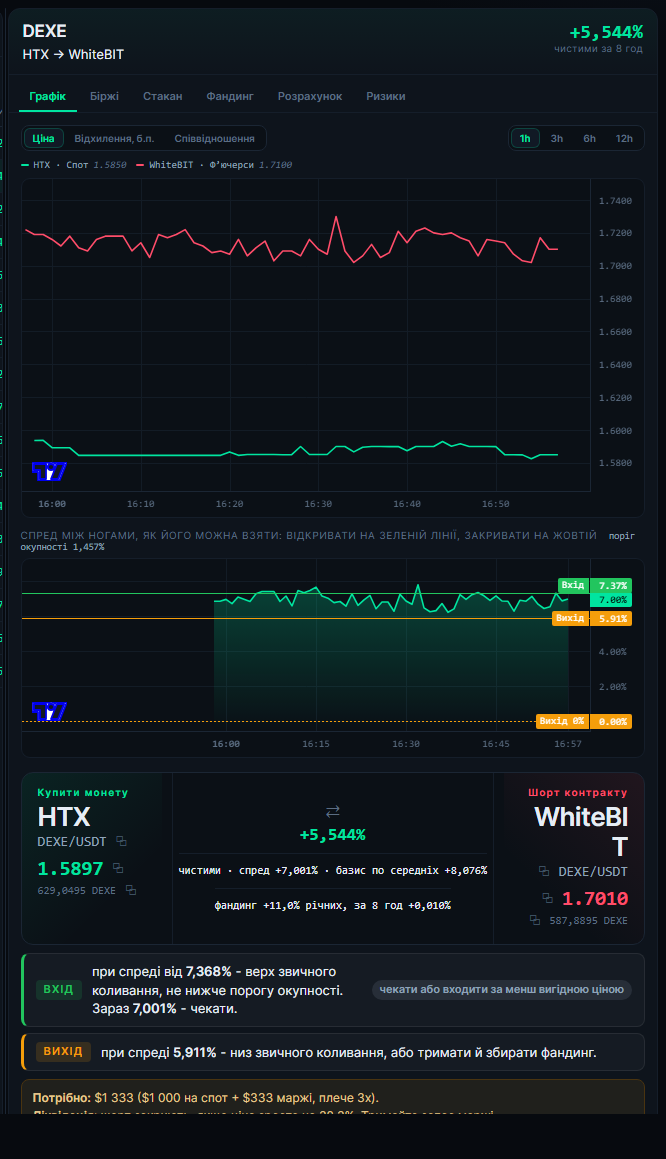Copy the 587,8895 DEXE amount
The width and height of the screenshot is (666, 1159).
pos(535,920)
